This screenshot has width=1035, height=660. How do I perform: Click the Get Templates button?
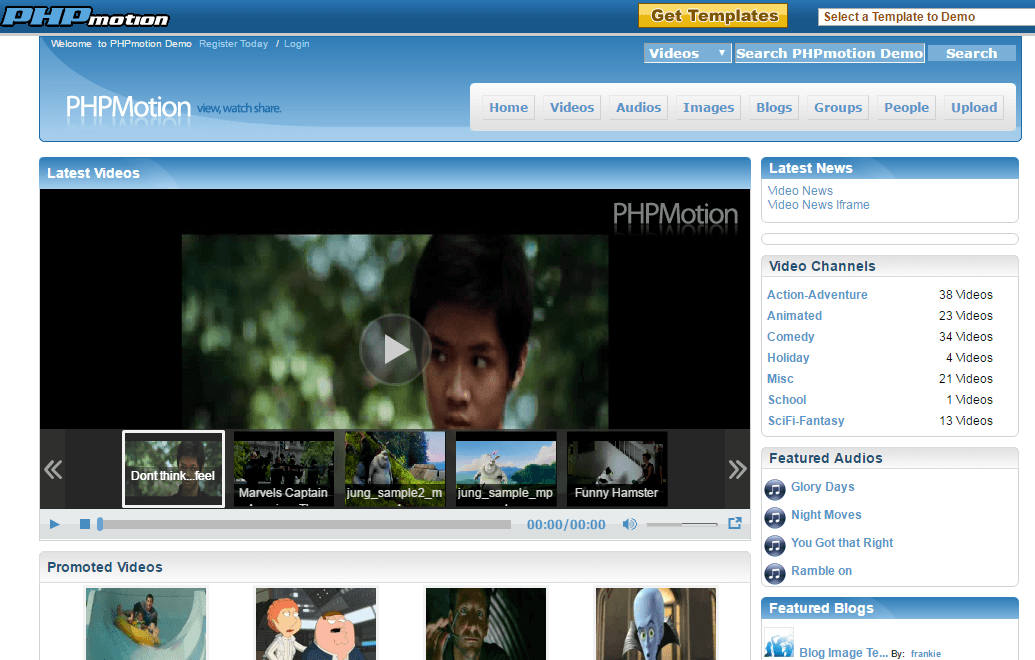(713, 16)
